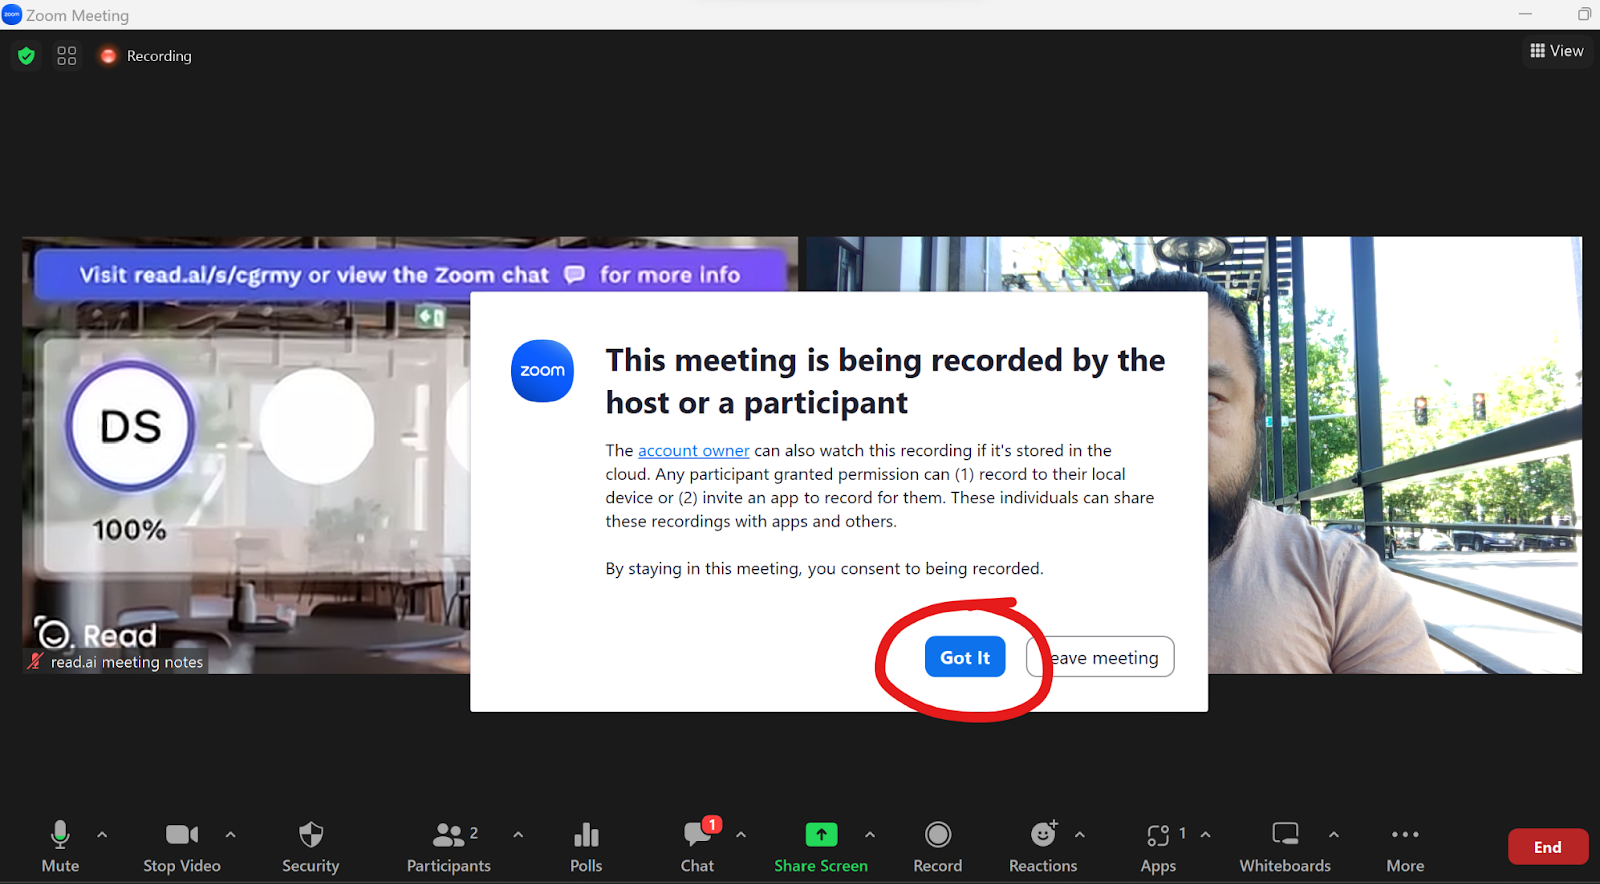The image size is (1600, 884).
Task: Stop Video camera button
Action: click(182, 847)
